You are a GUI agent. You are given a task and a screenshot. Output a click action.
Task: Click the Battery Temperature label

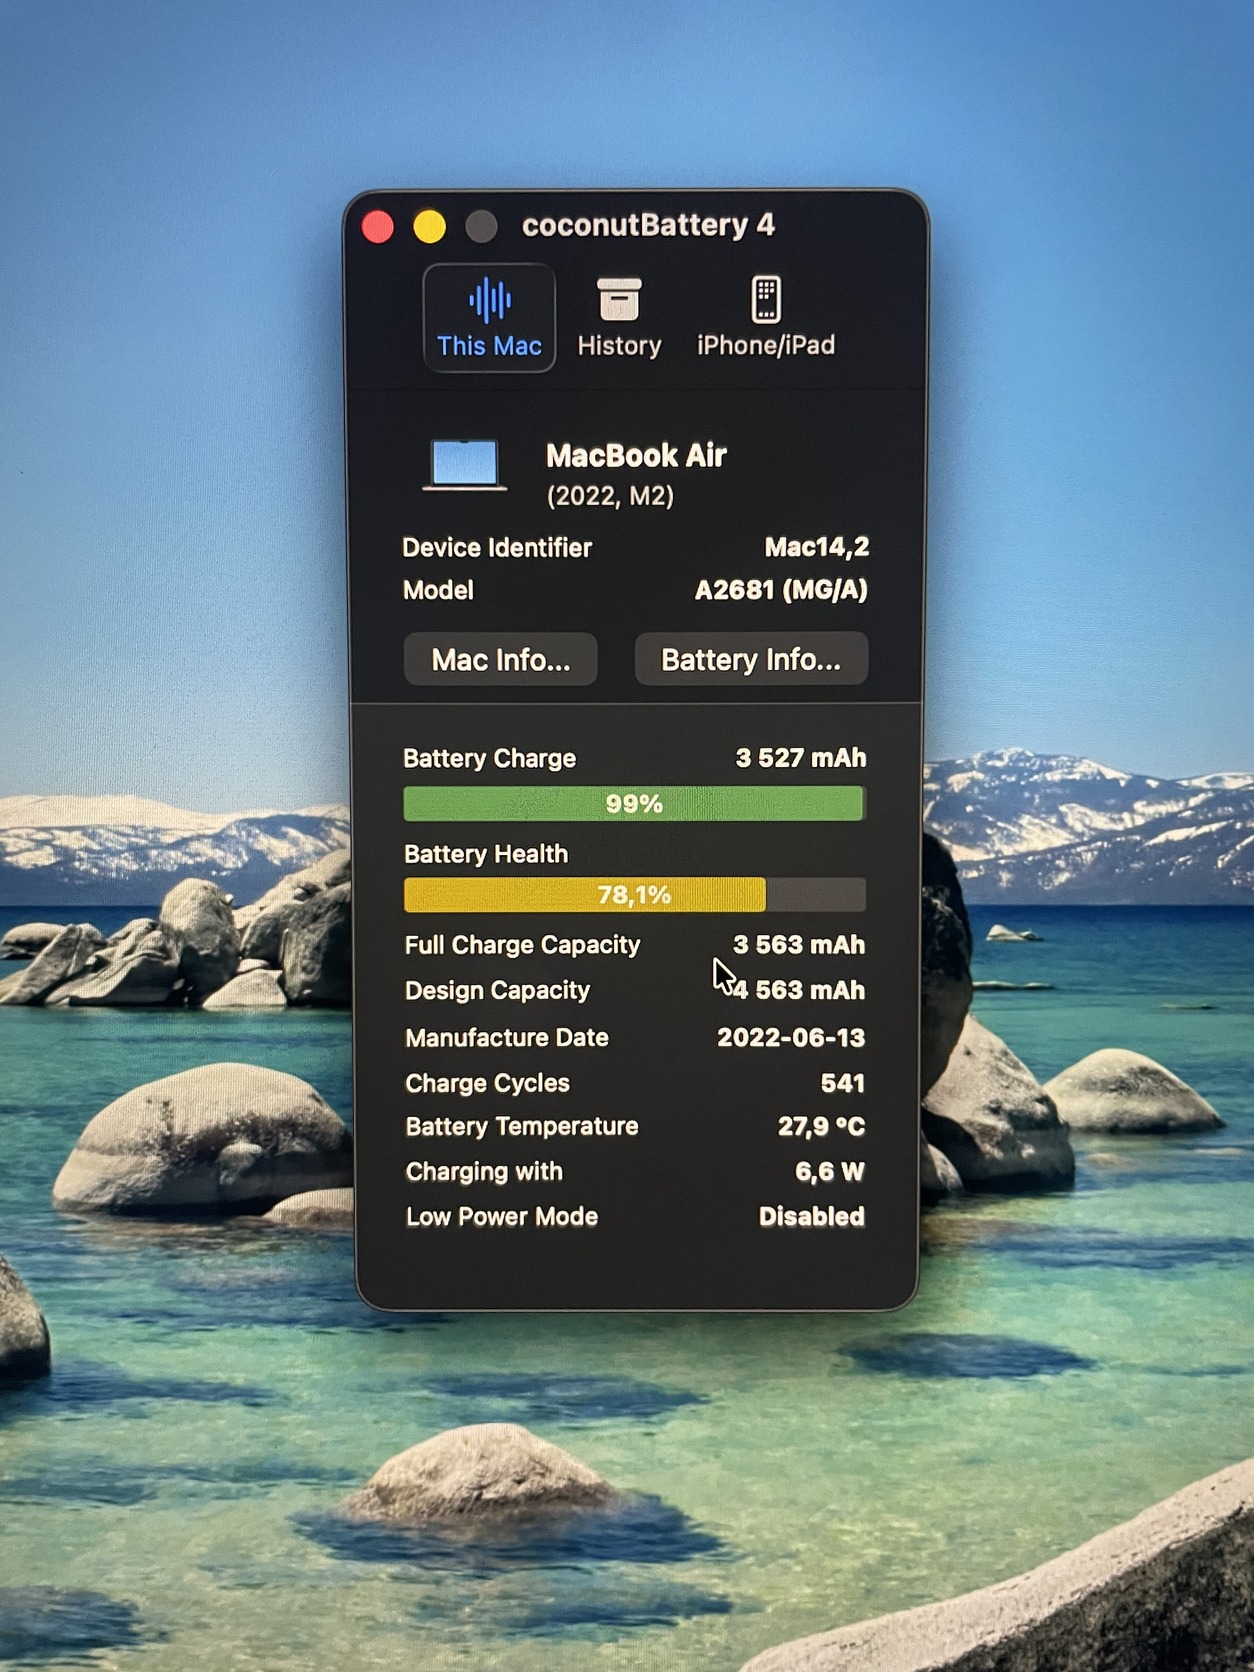(522, 1127)
